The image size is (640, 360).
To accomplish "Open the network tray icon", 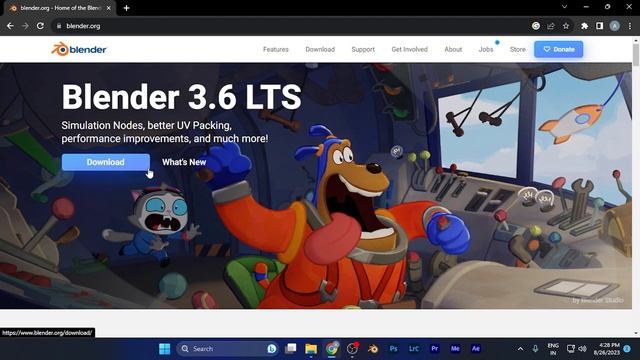I will [x=571, y=349].
